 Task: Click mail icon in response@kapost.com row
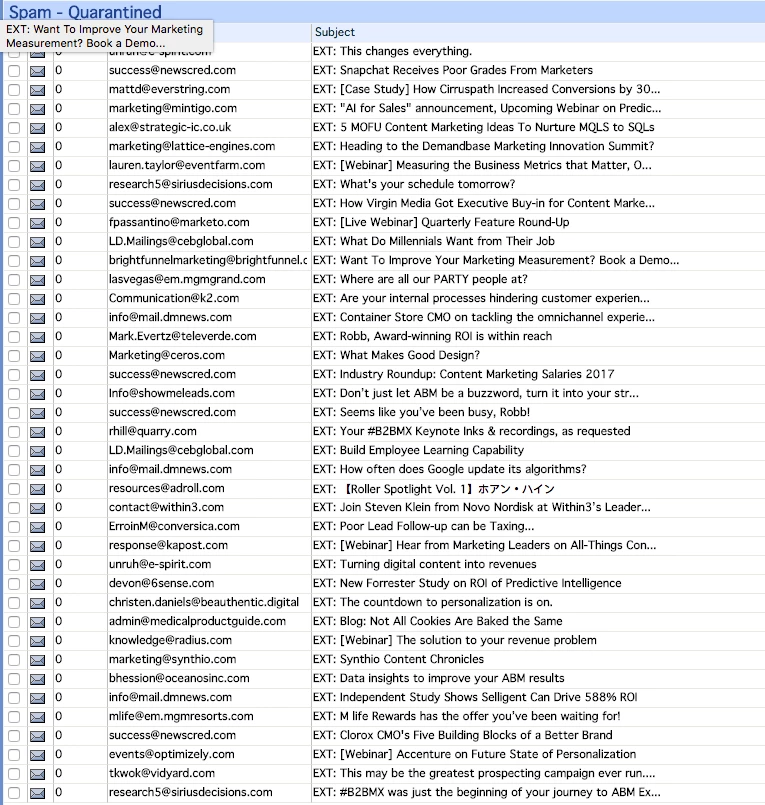(37, 546)
